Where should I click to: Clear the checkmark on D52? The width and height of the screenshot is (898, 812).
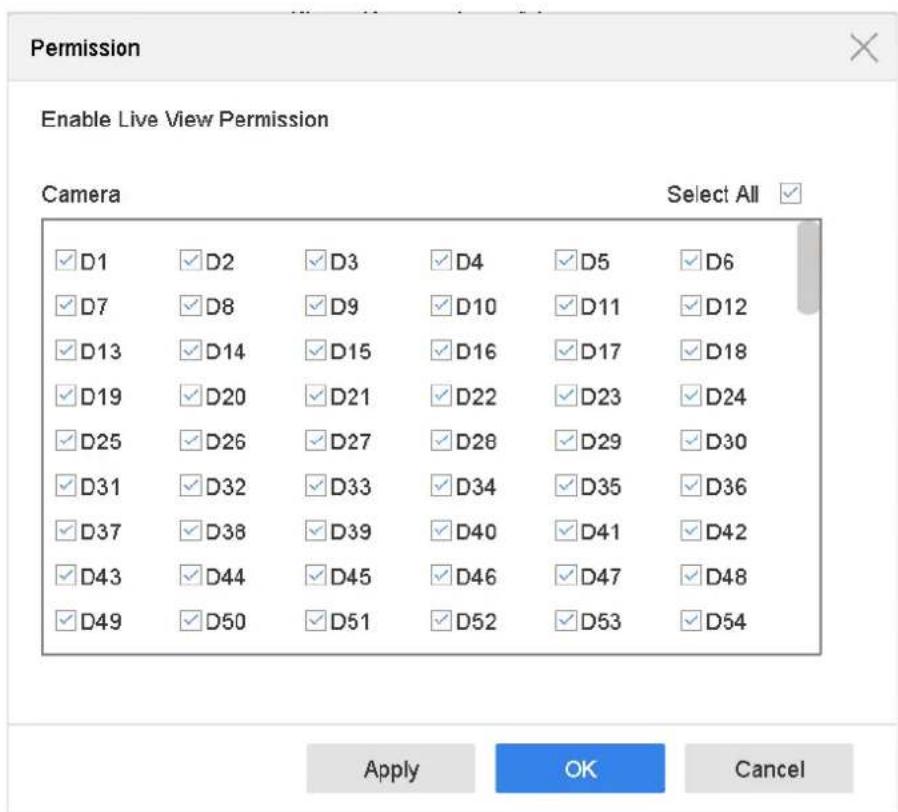pyautogui.click(x=441, y=621)
